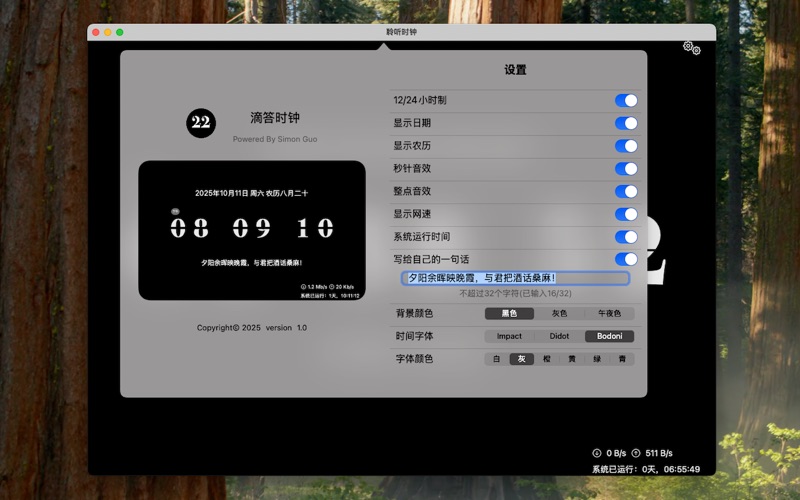Minimize the window with the yellow button
Screen dimensions: 800x500
pyautogui.click(x=108, y=32)
